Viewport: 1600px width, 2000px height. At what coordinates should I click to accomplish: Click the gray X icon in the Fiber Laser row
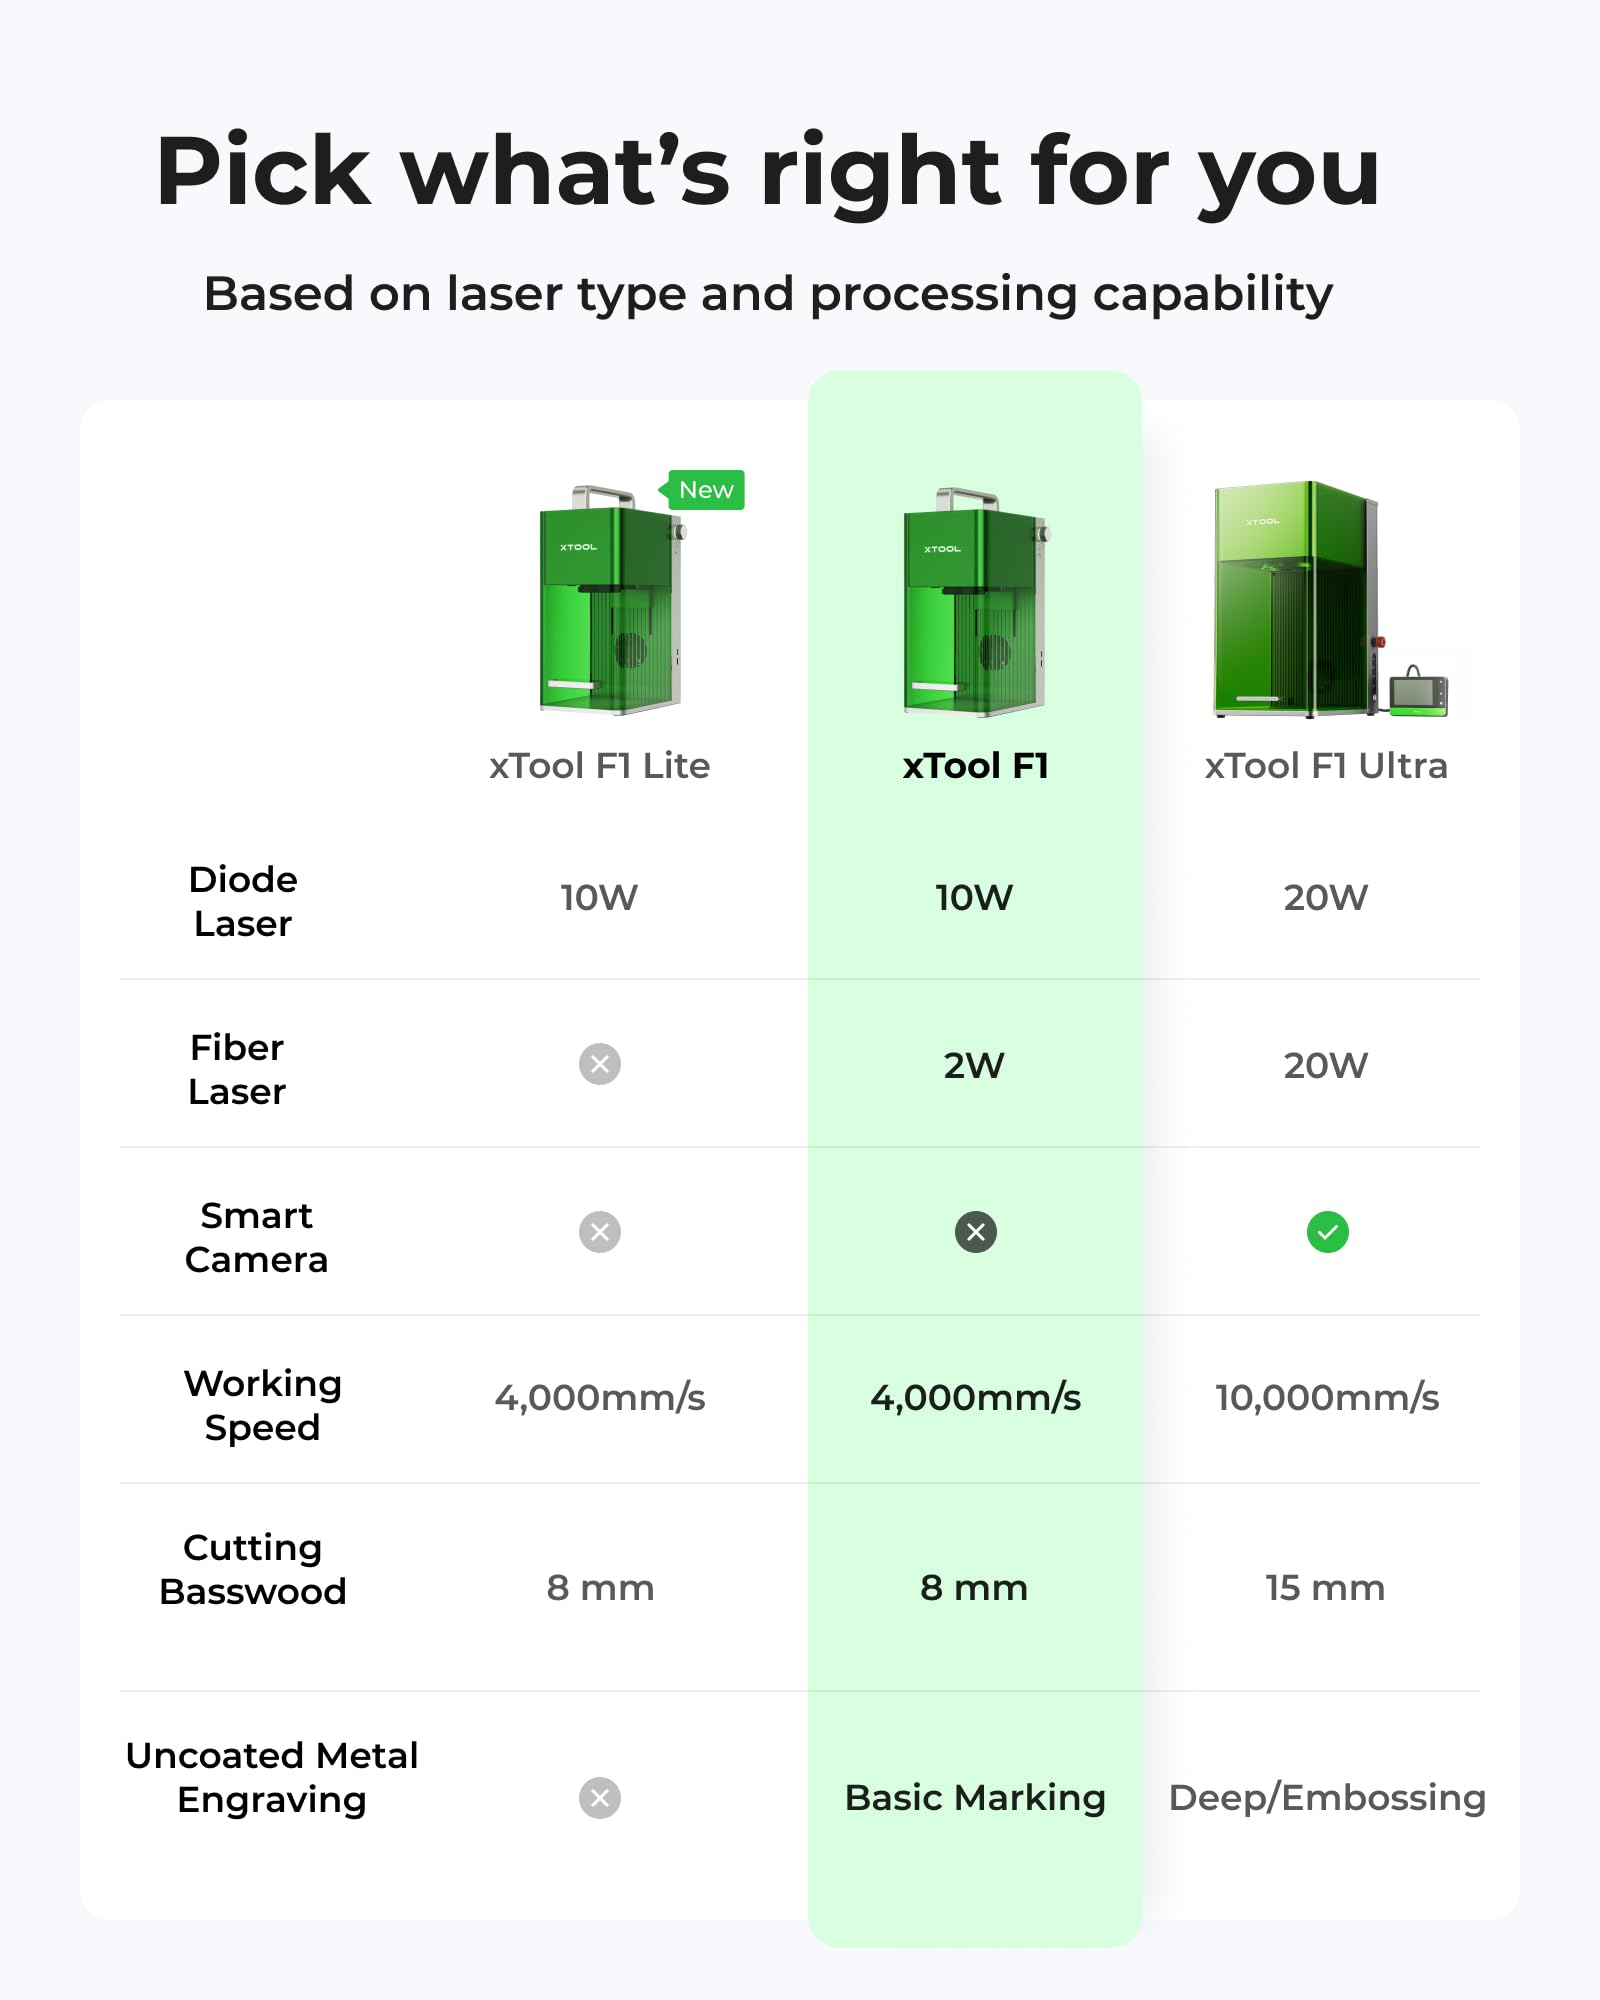tap(600, 1064)
